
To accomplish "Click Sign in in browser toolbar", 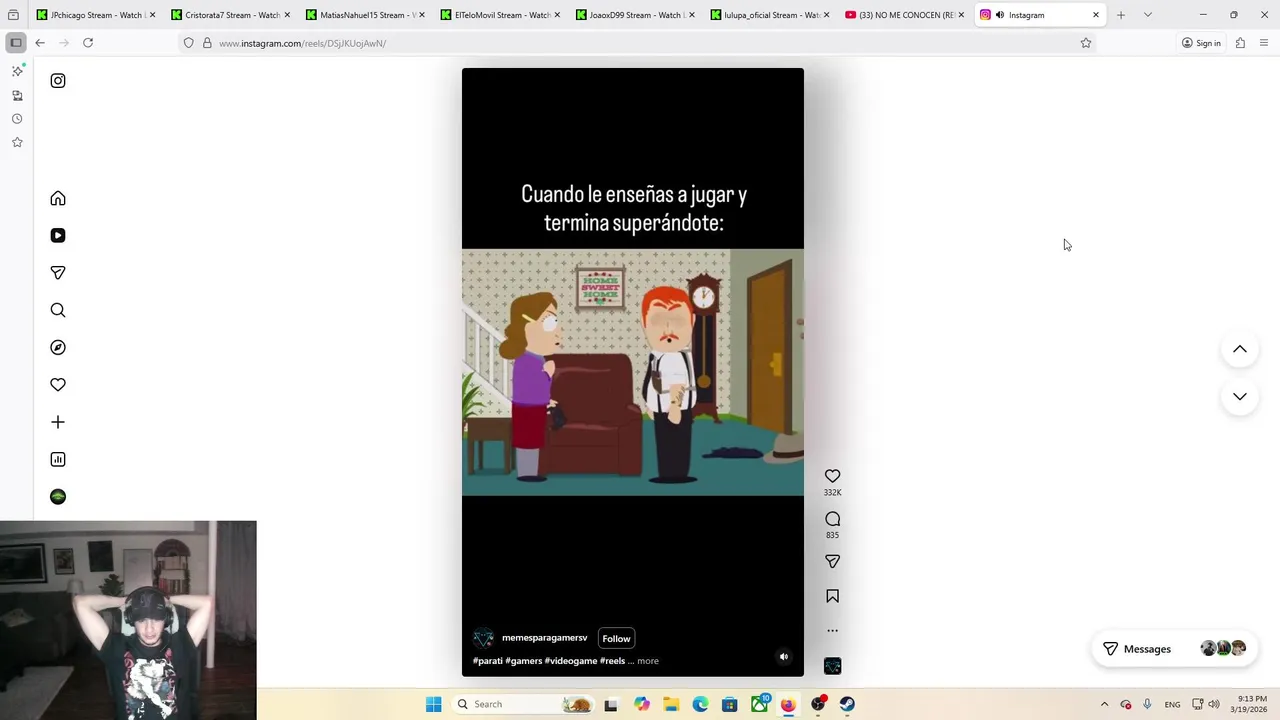I will (1201, 43).
